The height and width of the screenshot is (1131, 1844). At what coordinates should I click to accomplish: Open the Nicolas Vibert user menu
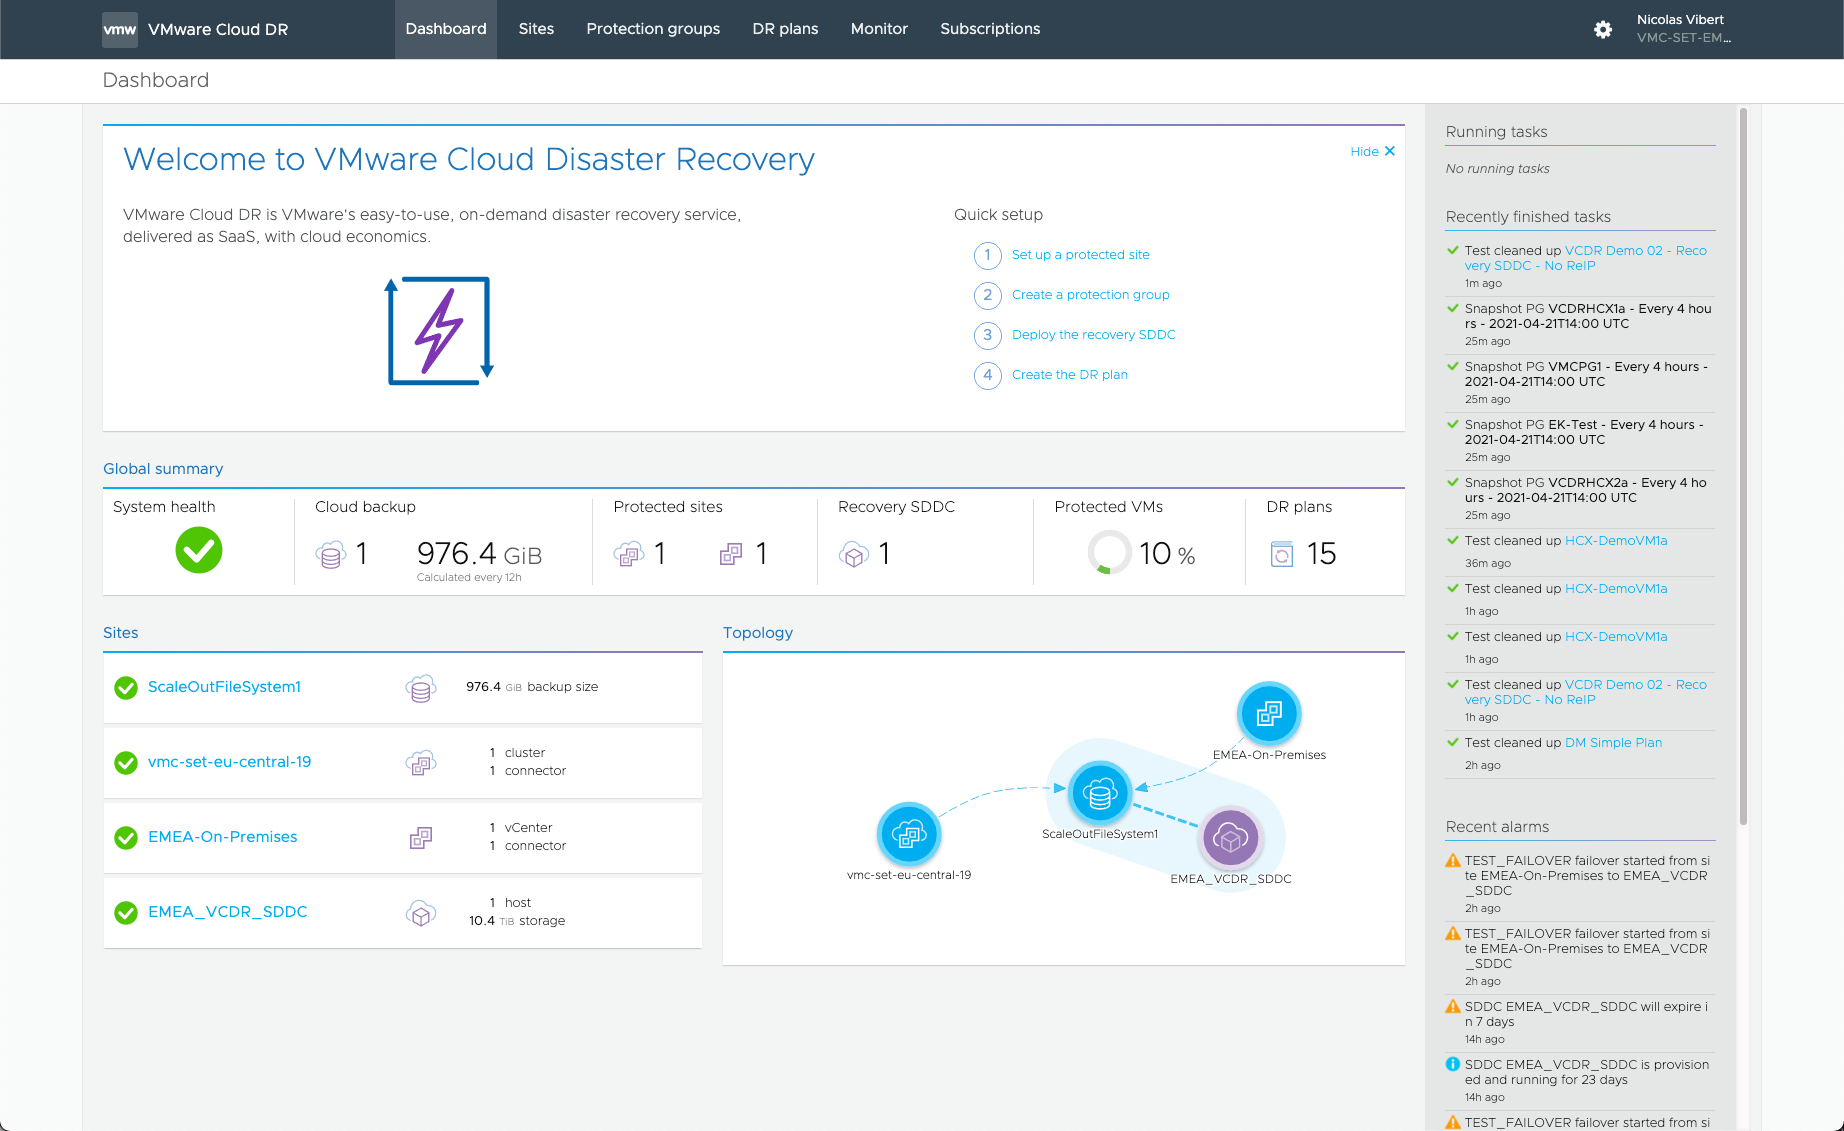click(x=1683, y=29)
